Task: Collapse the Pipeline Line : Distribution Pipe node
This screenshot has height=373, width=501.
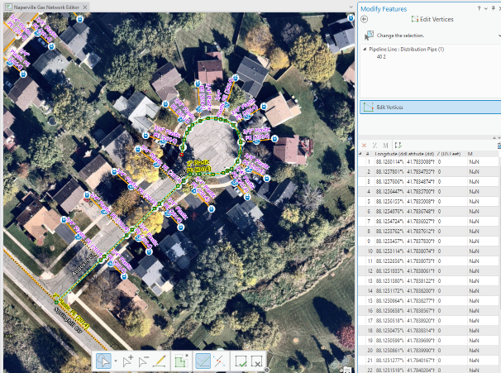Action: click(364, 49)
